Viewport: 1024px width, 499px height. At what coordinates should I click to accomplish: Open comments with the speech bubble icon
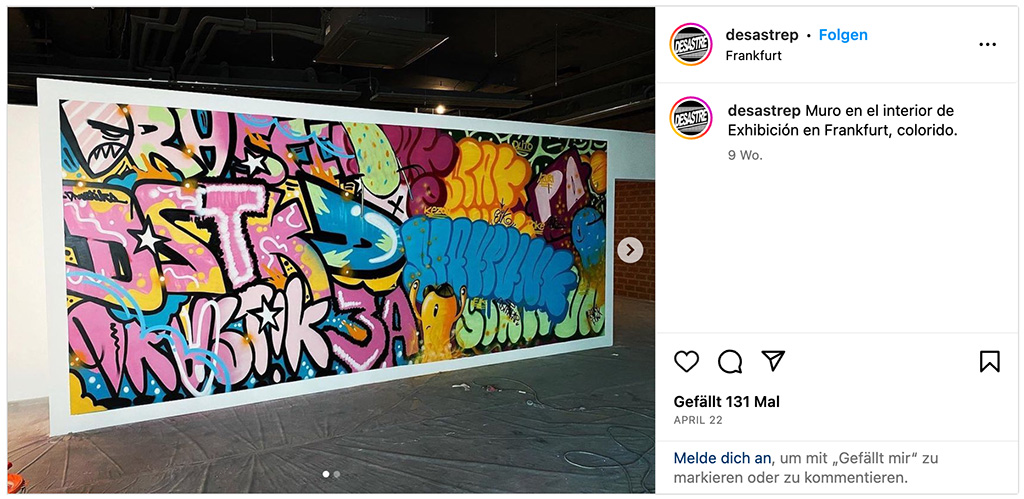tap(729, 361)
